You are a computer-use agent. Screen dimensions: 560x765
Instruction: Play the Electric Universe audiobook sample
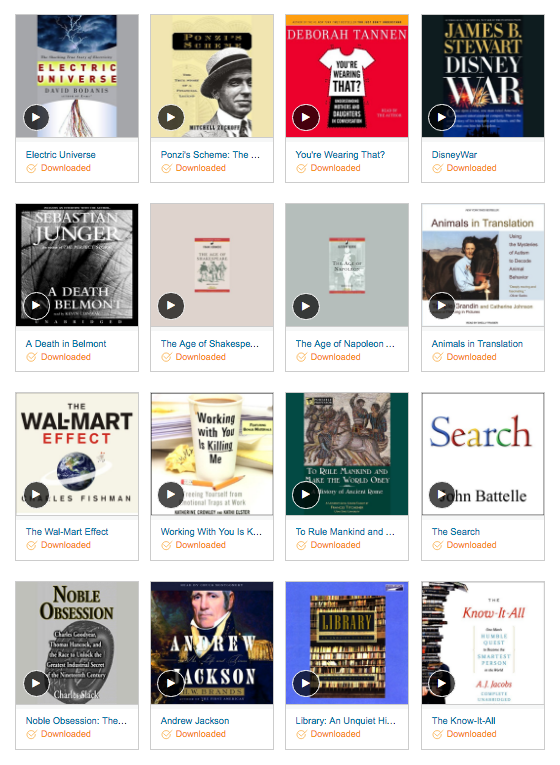coord(36,118)
